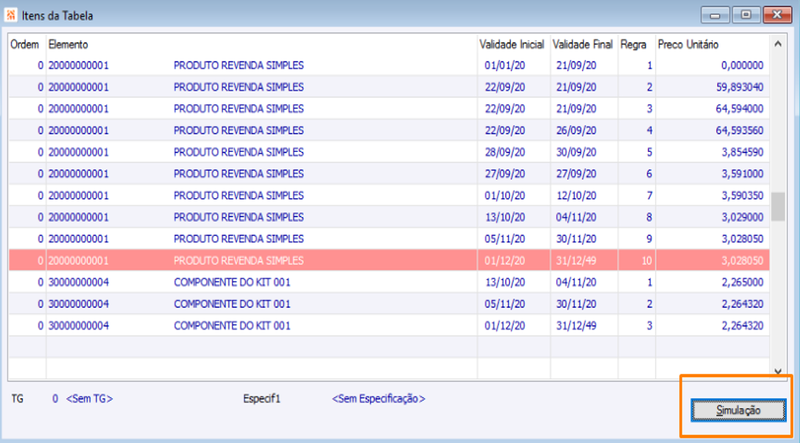
Task: Click the Regra value 6 cell
Action: click(x=649, y=174)
